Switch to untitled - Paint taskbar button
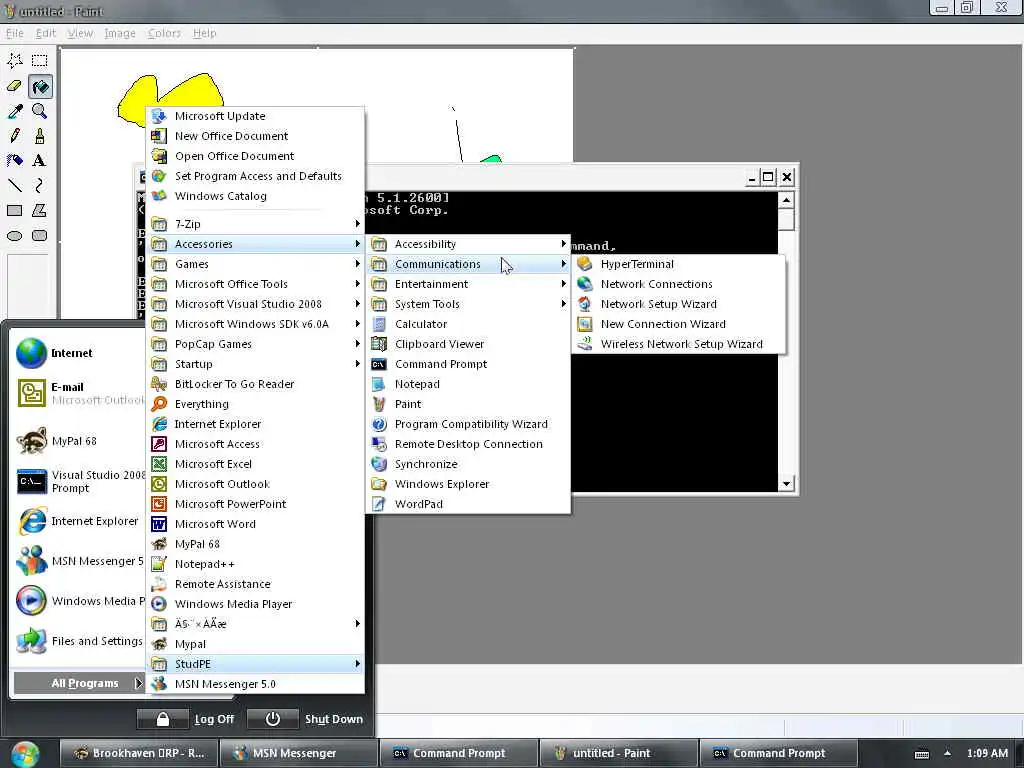1024x768 pixels. coord(618,753)
